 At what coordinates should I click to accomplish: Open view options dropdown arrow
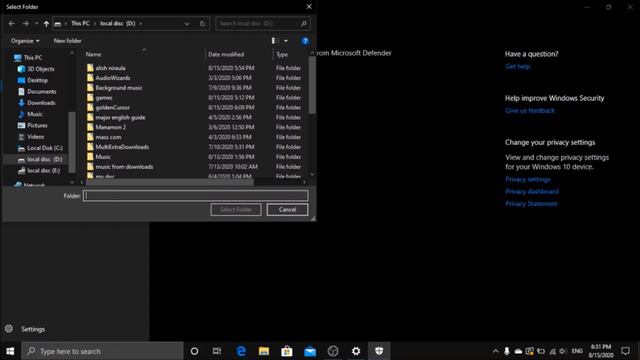[x=286, y=41]
